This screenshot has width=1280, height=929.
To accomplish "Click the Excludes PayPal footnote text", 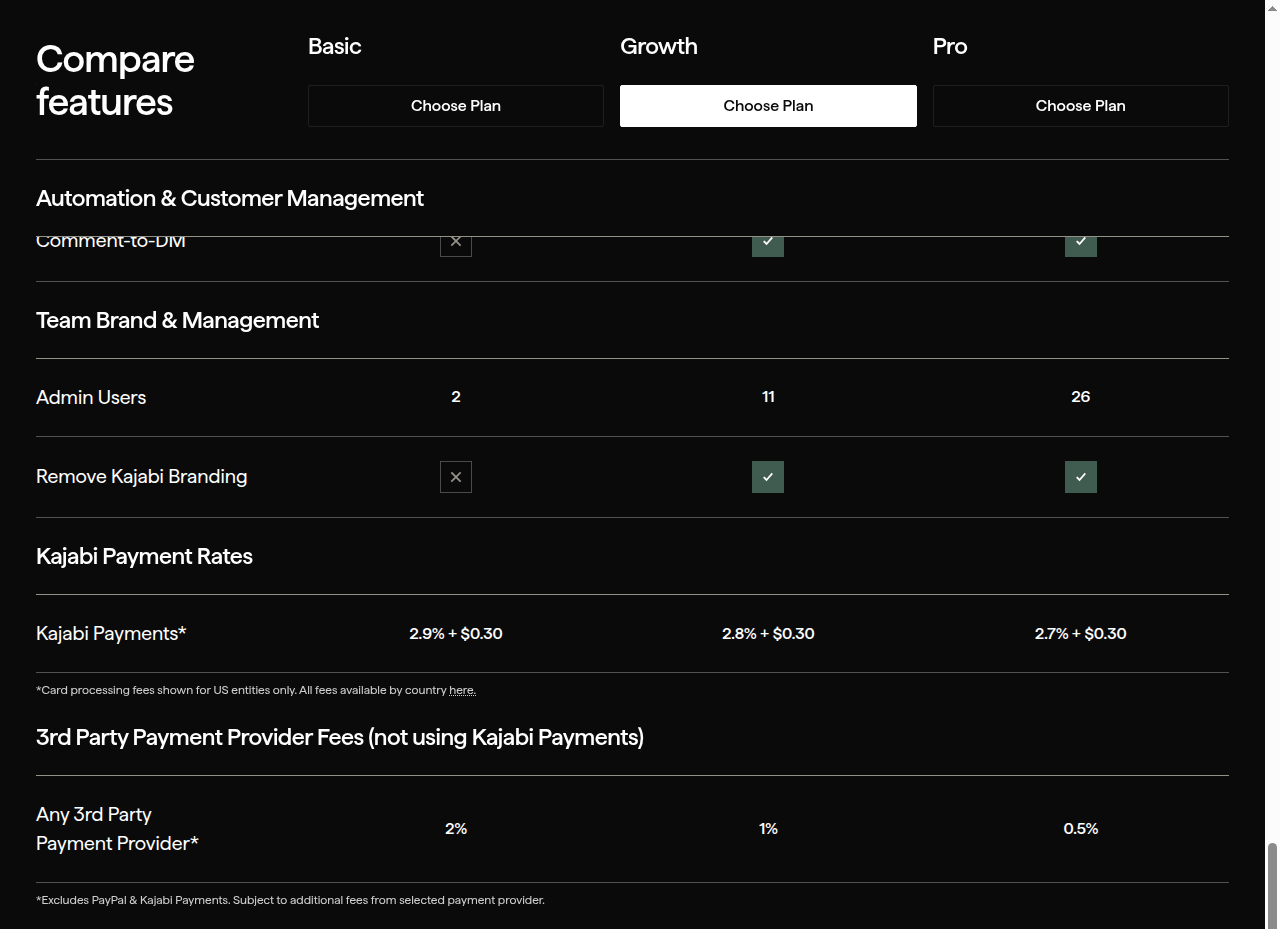I will 290,900.
